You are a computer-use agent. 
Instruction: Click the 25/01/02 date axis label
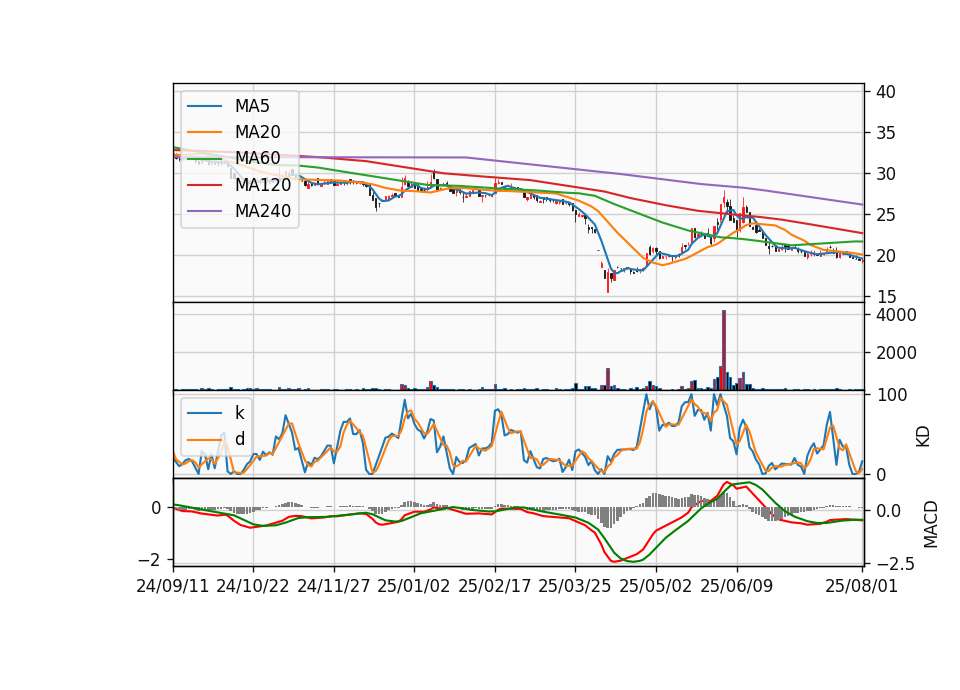pos(414,586)
